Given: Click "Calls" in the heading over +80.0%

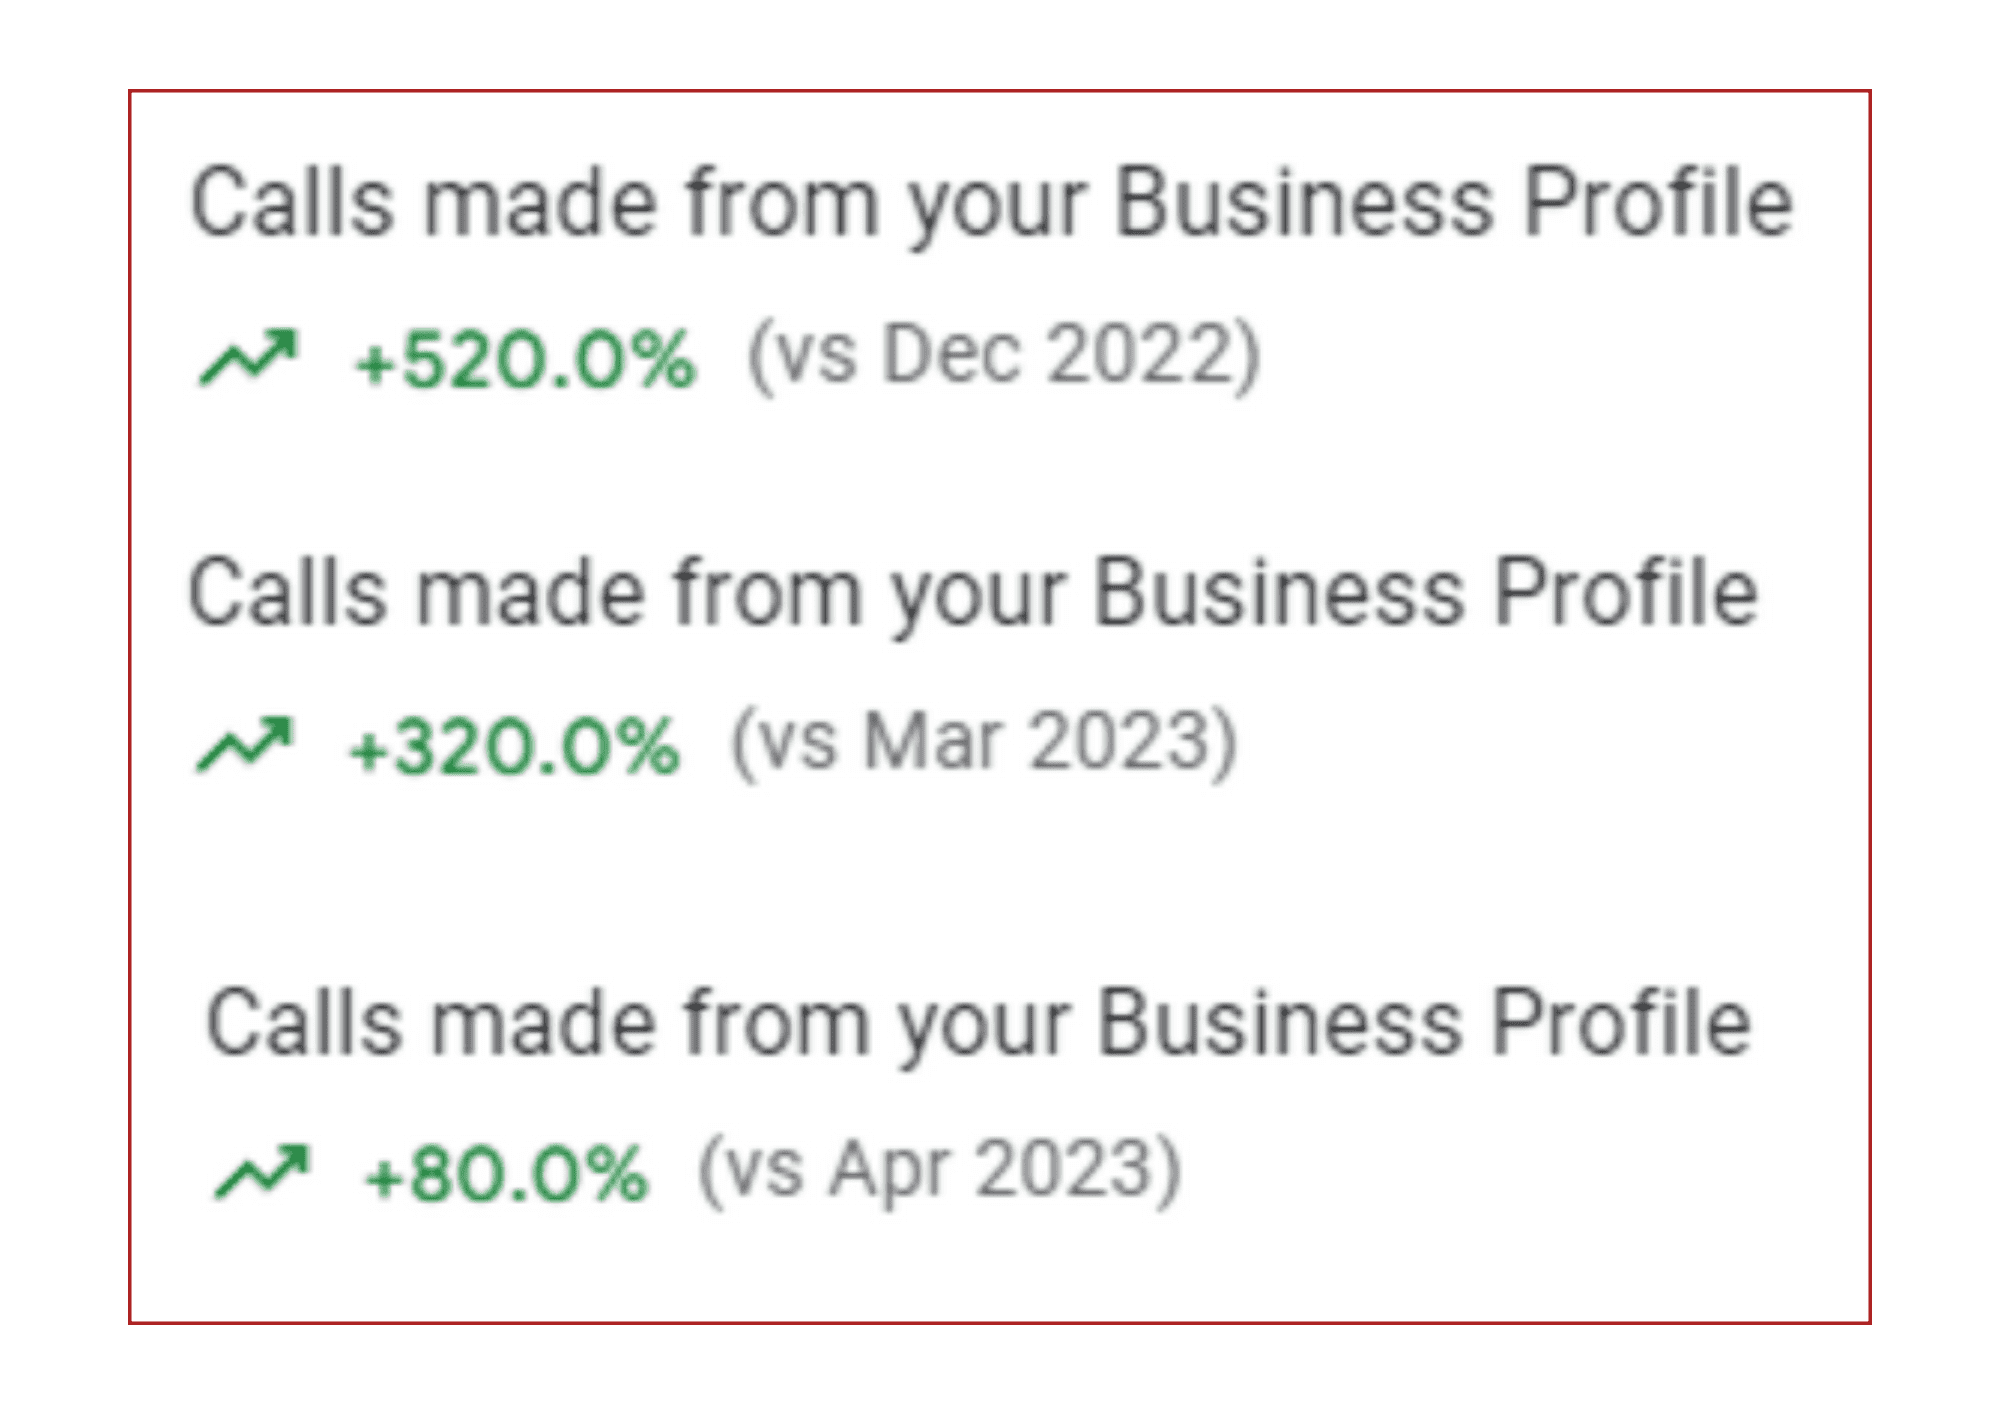Looking at the screenshot, I should 304,1024.
